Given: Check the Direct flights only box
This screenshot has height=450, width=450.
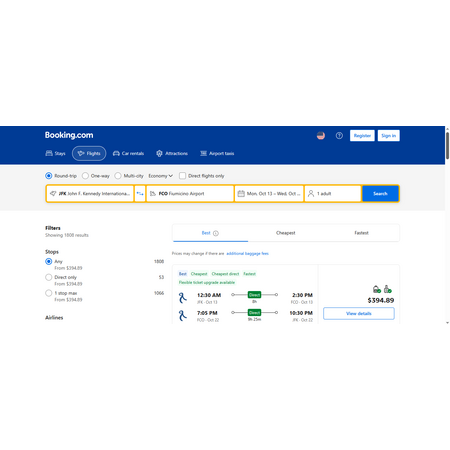Looking at the screenshot, I should [182, 176].
